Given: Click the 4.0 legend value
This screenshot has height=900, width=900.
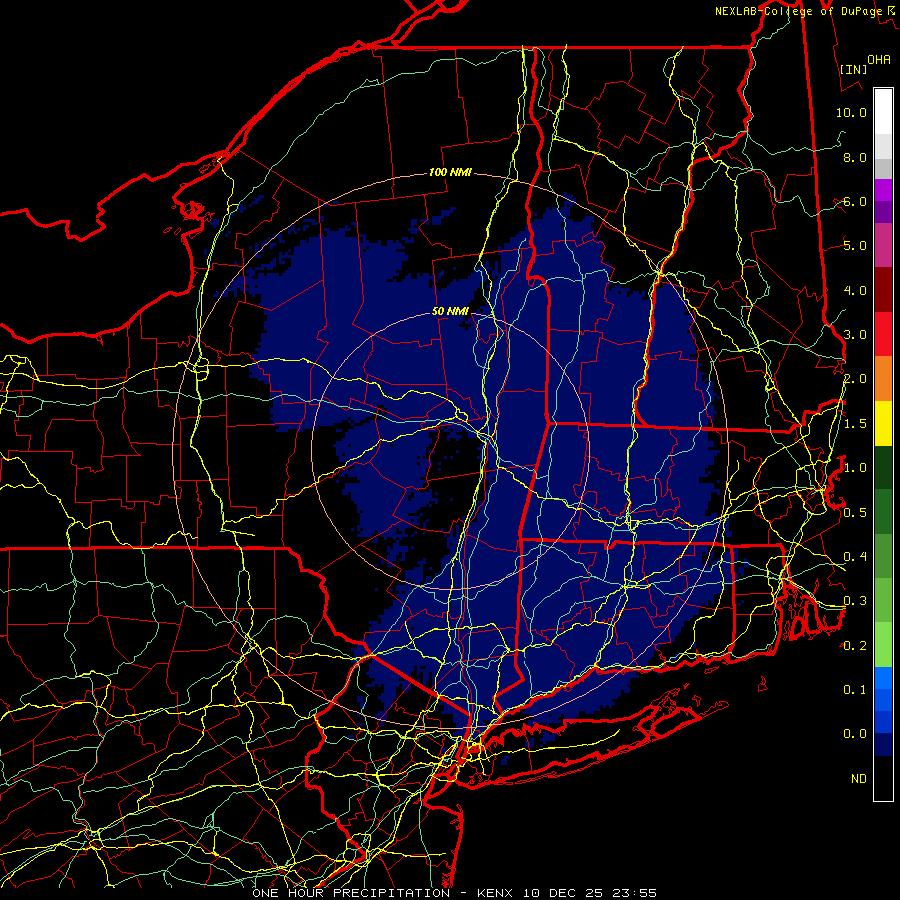Looking at the screenshot, I should coord(855,290).
